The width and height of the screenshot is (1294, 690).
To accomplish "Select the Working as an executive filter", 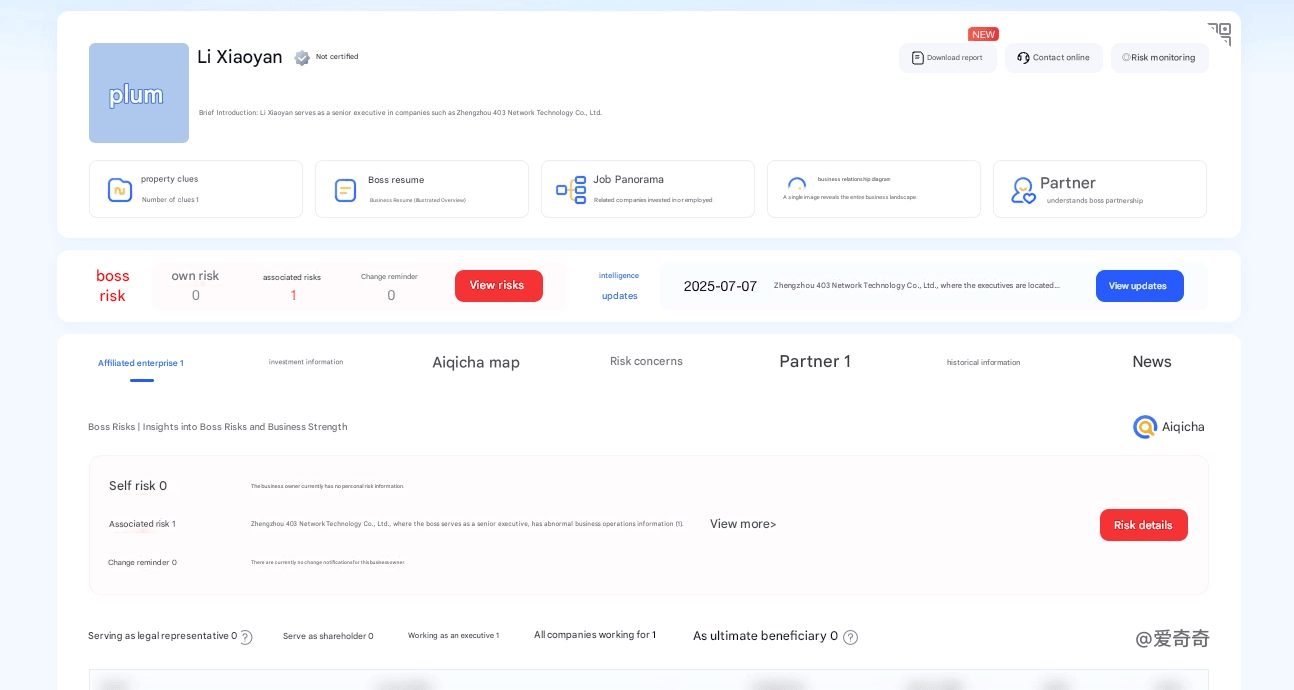I will tap(453, 636).
